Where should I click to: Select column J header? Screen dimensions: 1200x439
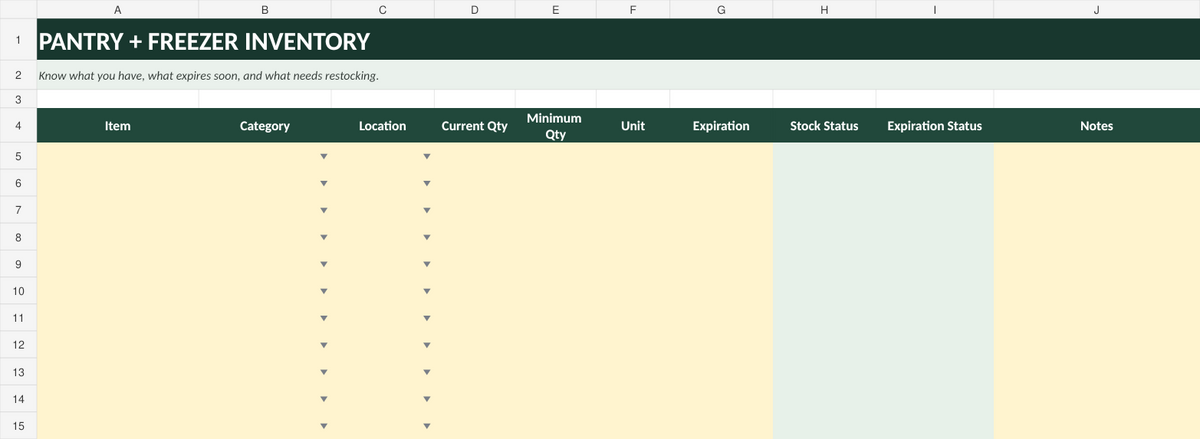pos(1097,10)
